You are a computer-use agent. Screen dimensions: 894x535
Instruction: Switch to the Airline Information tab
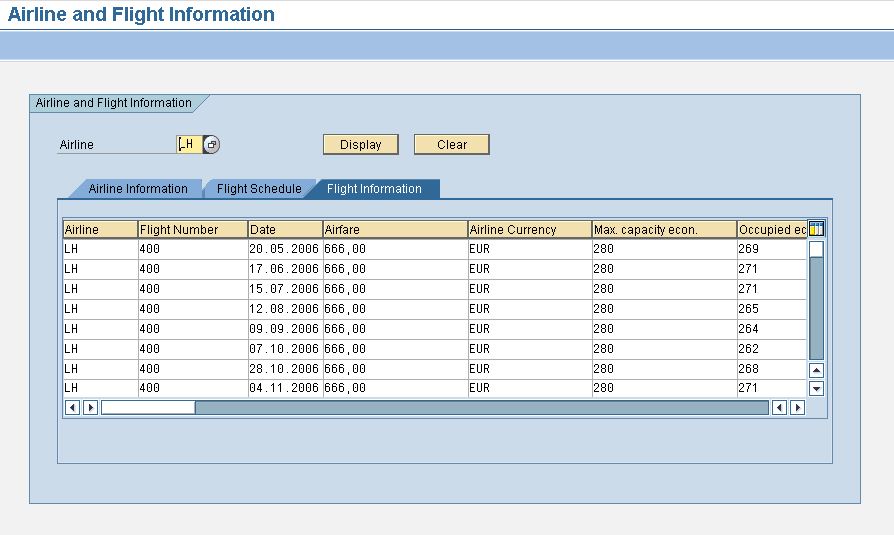pyautogui.click(x=137, y=189)
